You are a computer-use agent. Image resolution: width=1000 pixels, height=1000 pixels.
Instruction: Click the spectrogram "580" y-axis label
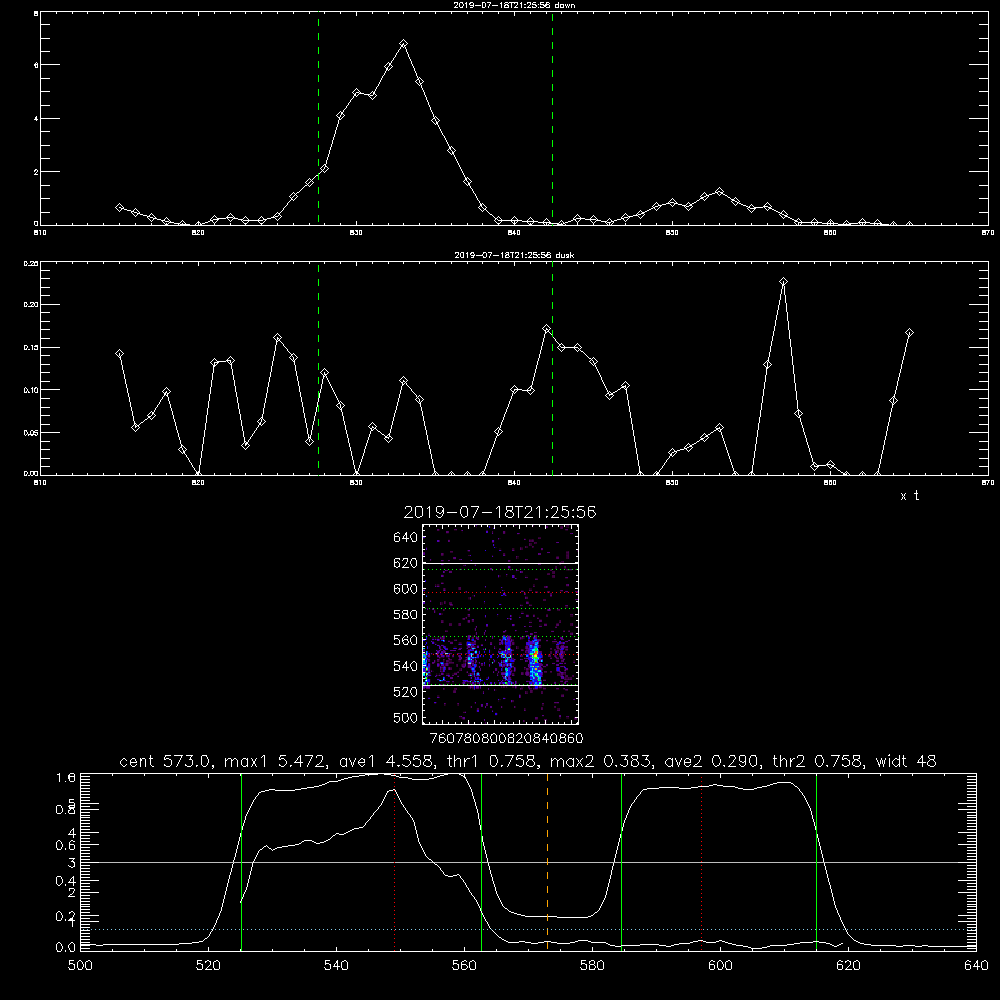406,615
